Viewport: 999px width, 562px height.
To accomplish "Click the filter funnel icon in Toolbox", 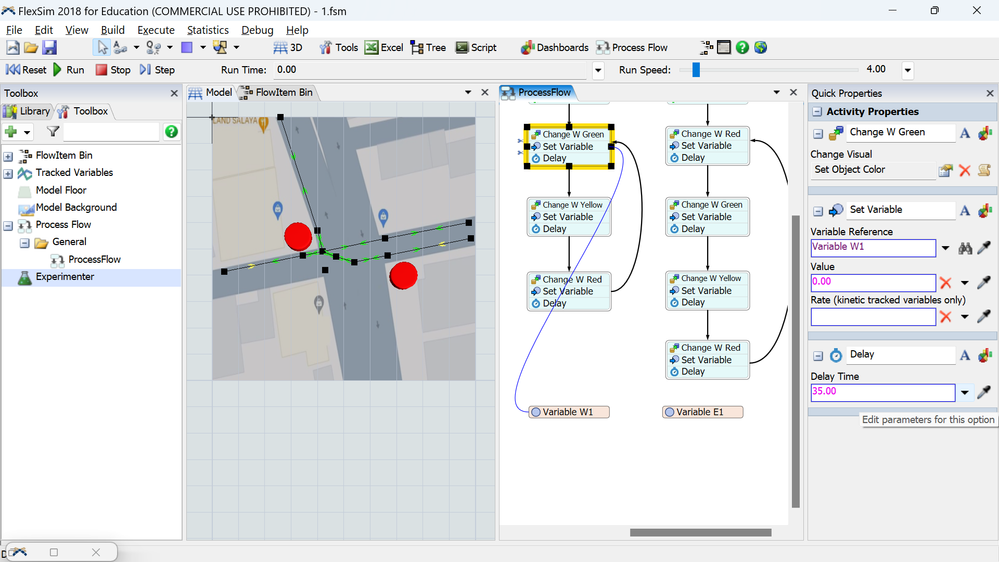I will 53,132.
